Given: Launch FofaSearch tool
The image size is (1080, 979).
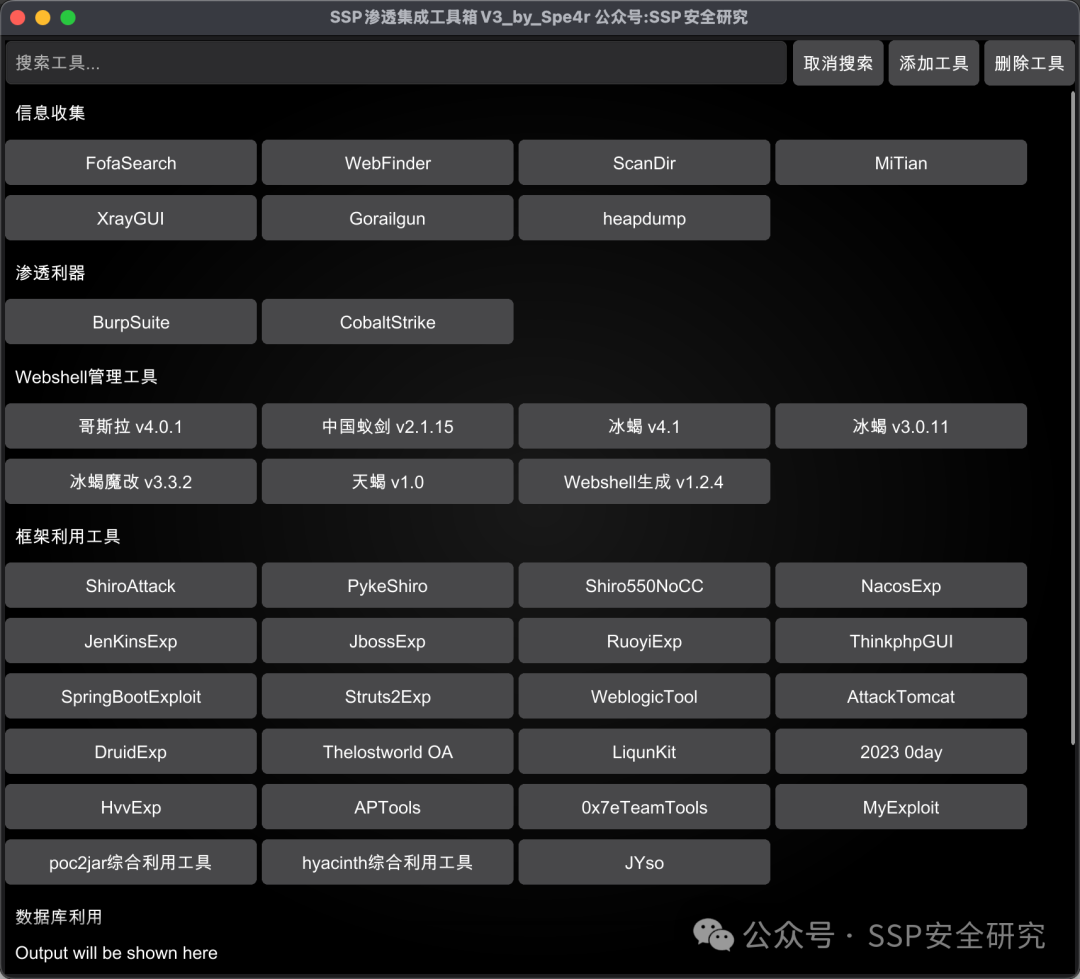Looking at the screenshot, I should [x=131, y=163].
